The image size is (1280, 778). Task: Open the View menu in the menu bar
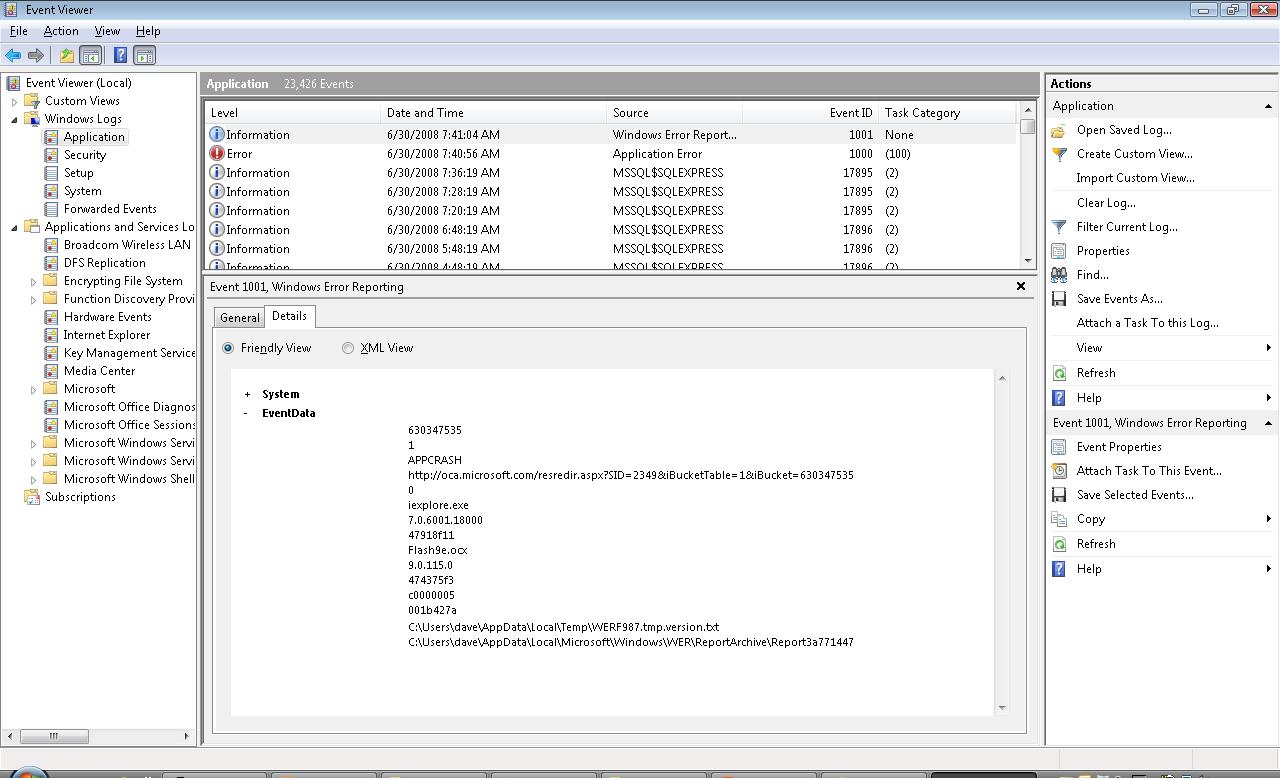(x=107, y=31)
